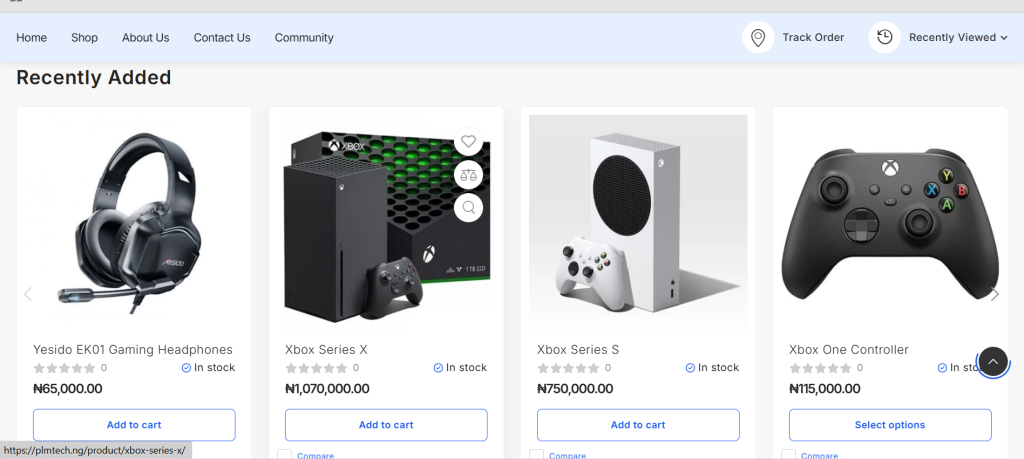Tick the Compare checkbox under Xbox Series X
Image resolution: width=1024 pixels, height=459 pixels.
tap(285, 455)
